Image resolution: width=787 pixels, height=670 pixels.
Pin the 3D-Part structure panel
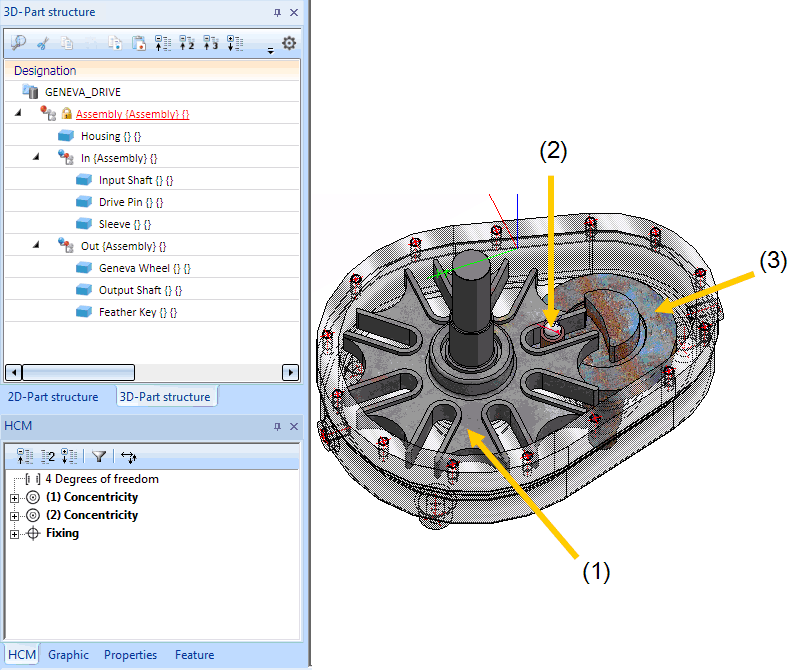(x=278, y=13)
